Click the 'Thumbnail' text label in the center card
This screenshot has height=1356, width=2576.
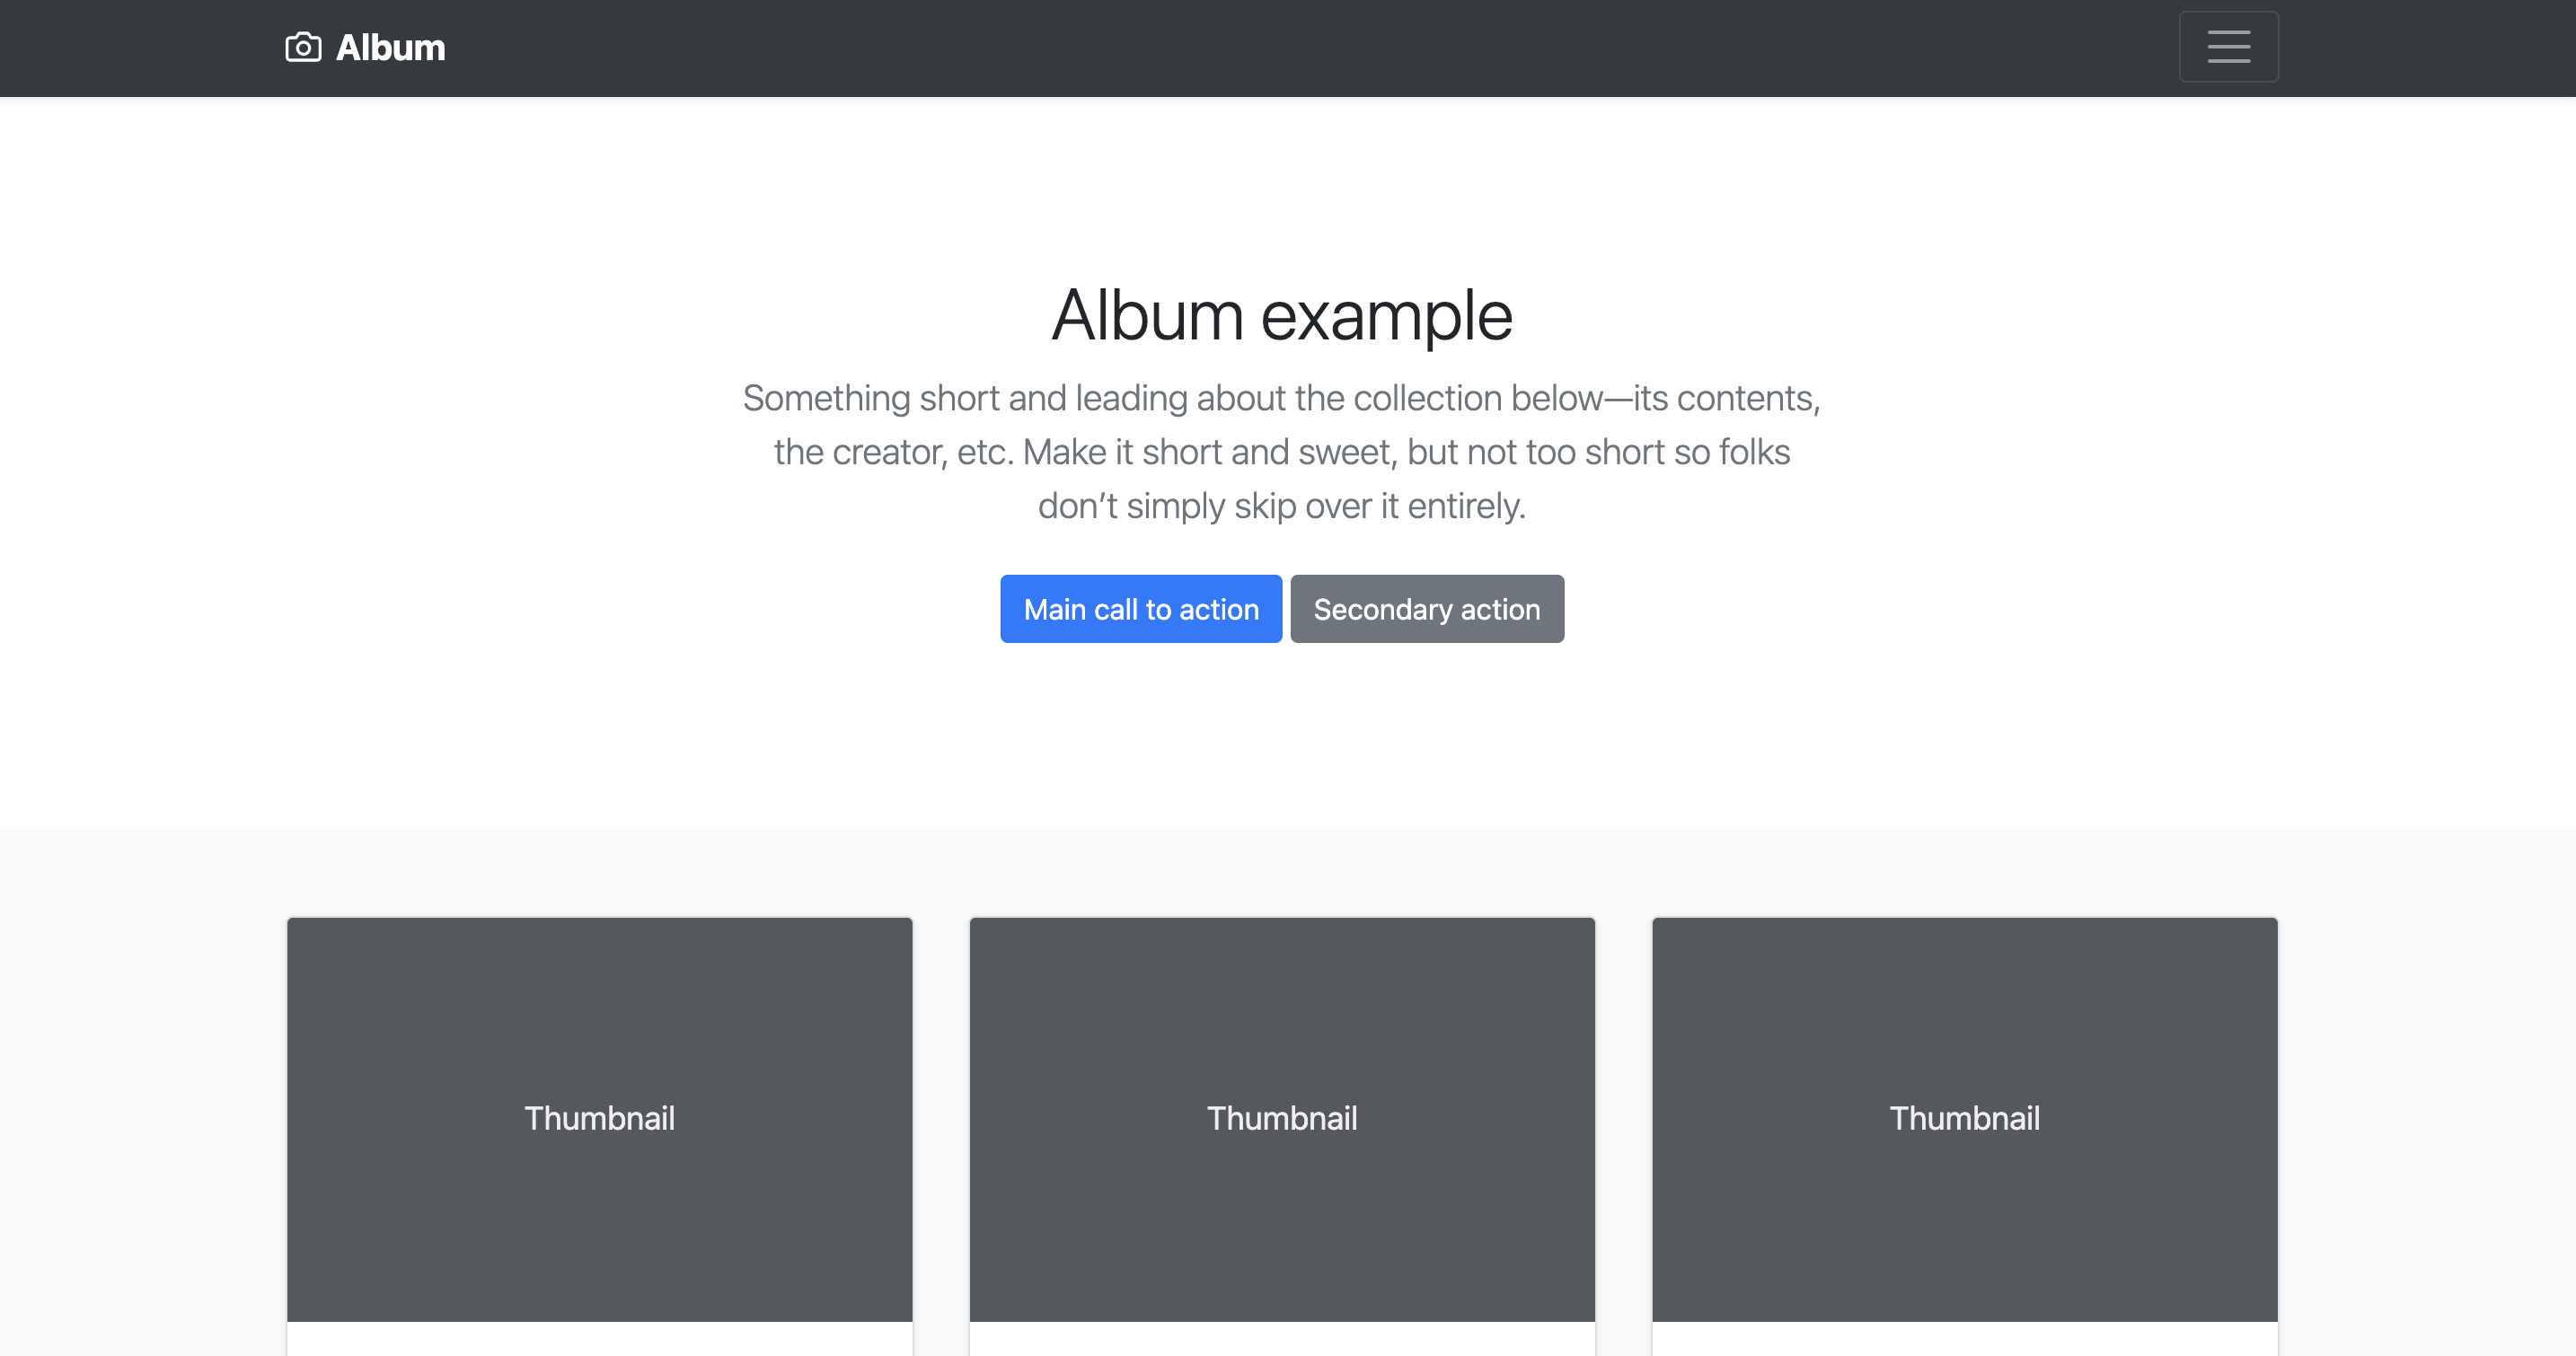point(1282,1118)
